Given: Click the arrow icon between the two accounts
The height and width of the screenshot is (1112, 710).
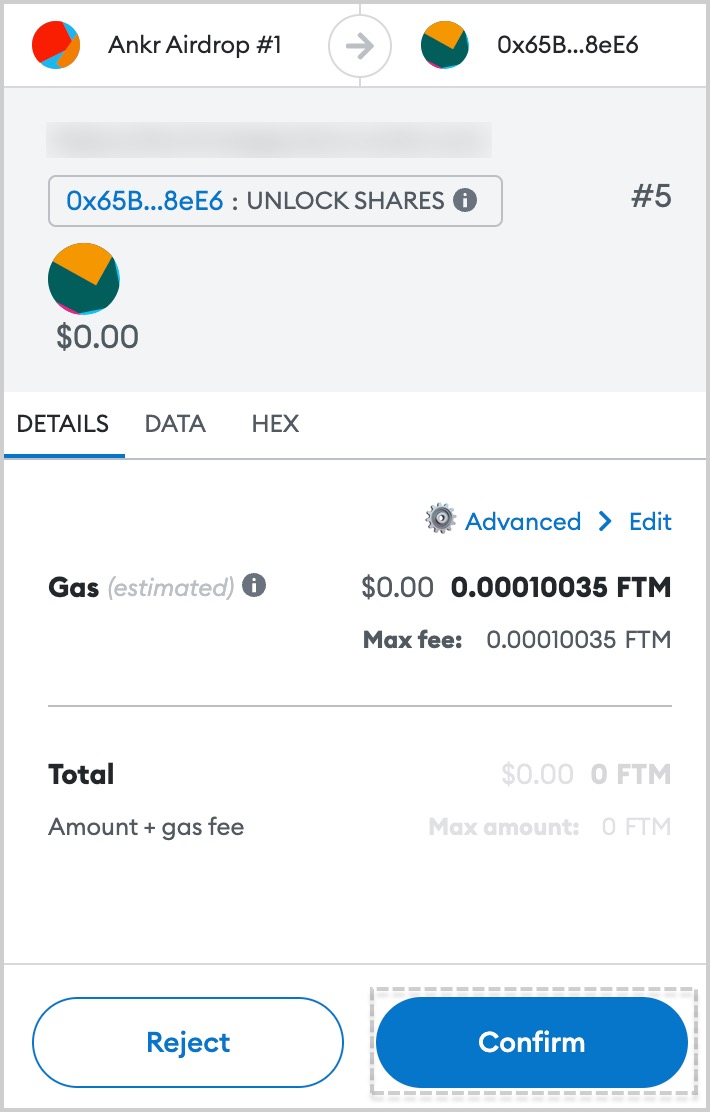Looking at the screenshot, I should tap(360, 47).
